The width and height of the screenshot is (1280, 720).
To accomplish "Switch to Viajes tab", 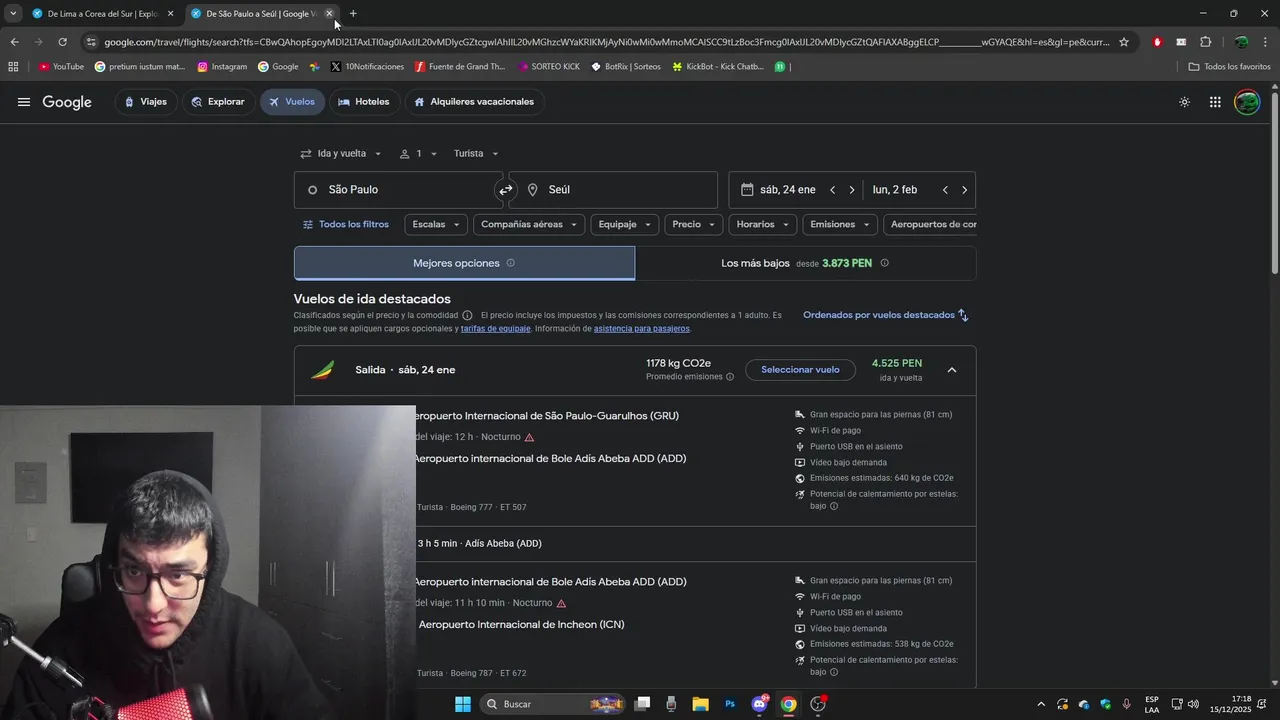I will (x=146, y=102).
